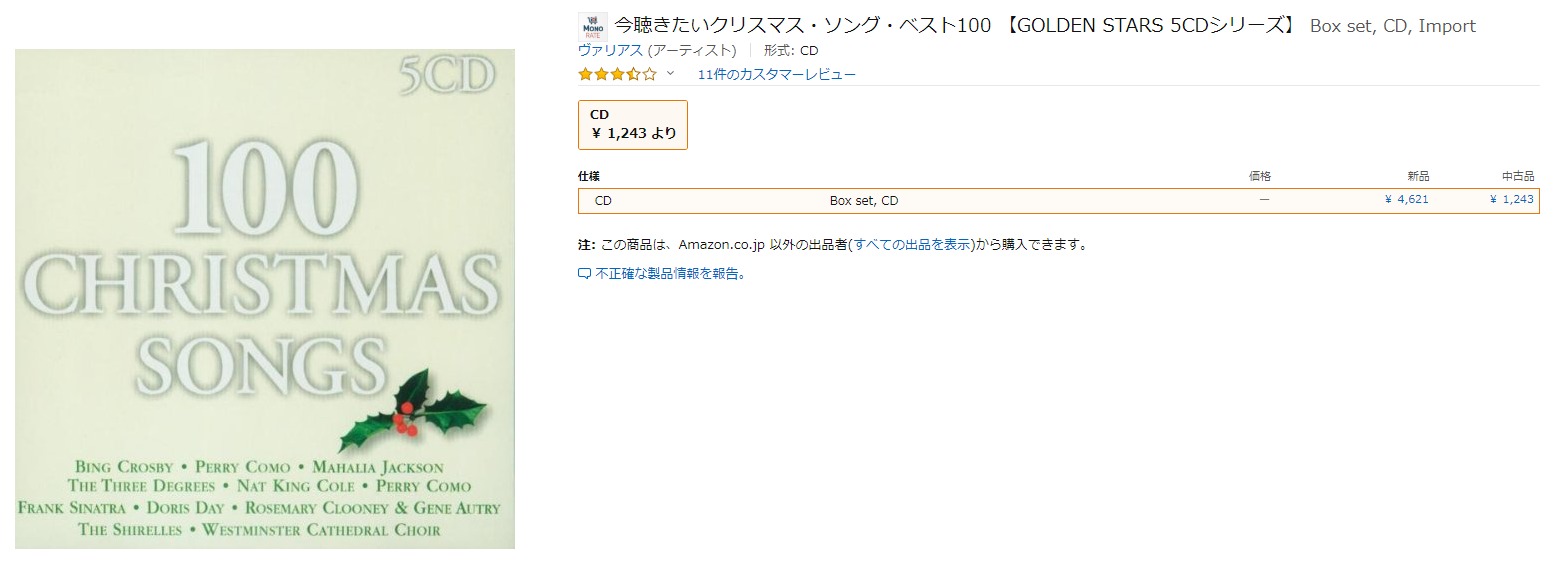This screenshot has height=569, width=1556.
Task: Click the Mono Rate extension icon
Action: pos(593,27)
